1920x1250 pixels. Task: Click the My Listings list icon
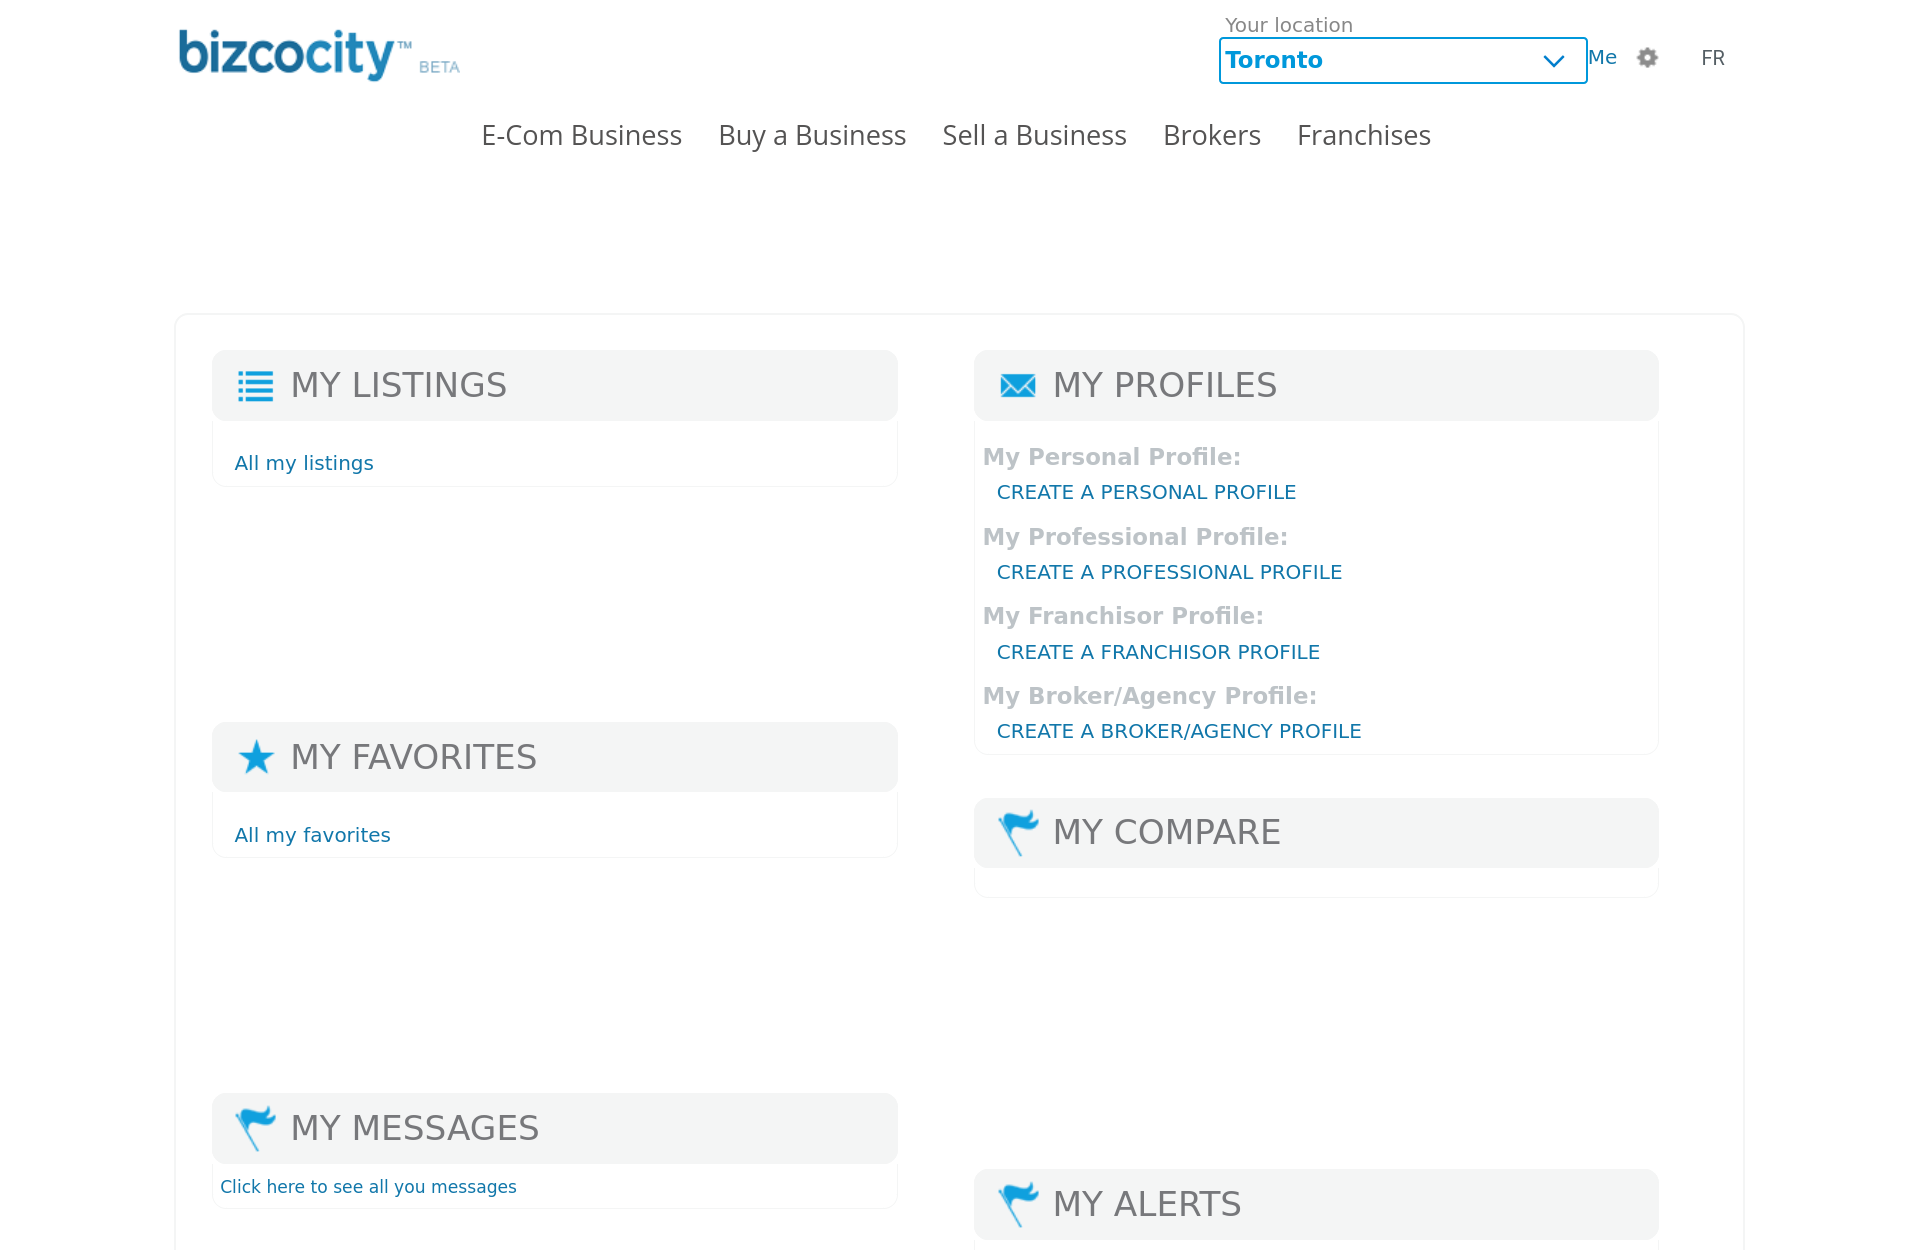[x=255, y=386]
